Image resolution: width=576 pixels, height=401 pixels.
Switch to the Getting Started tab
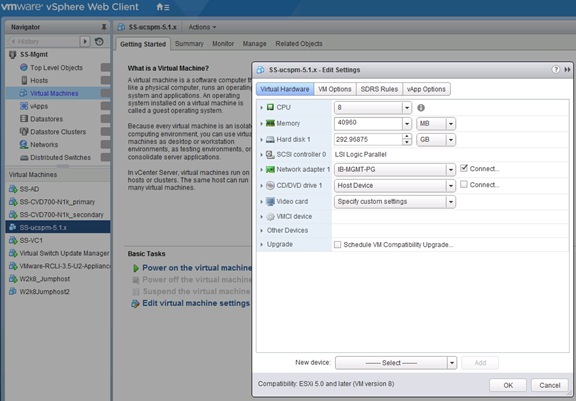143,44
